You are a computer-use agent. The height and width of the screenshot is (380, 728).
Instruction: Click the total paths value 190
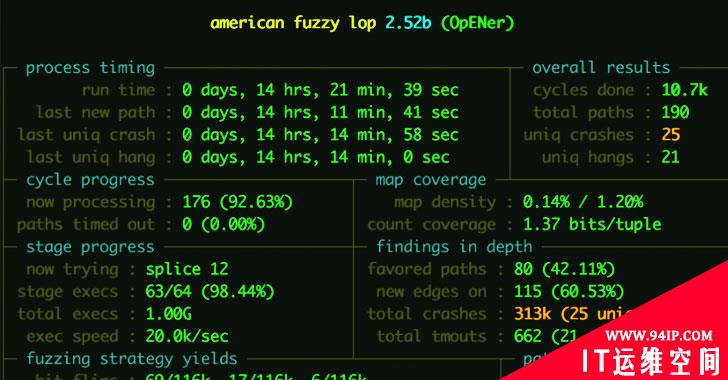676,112
